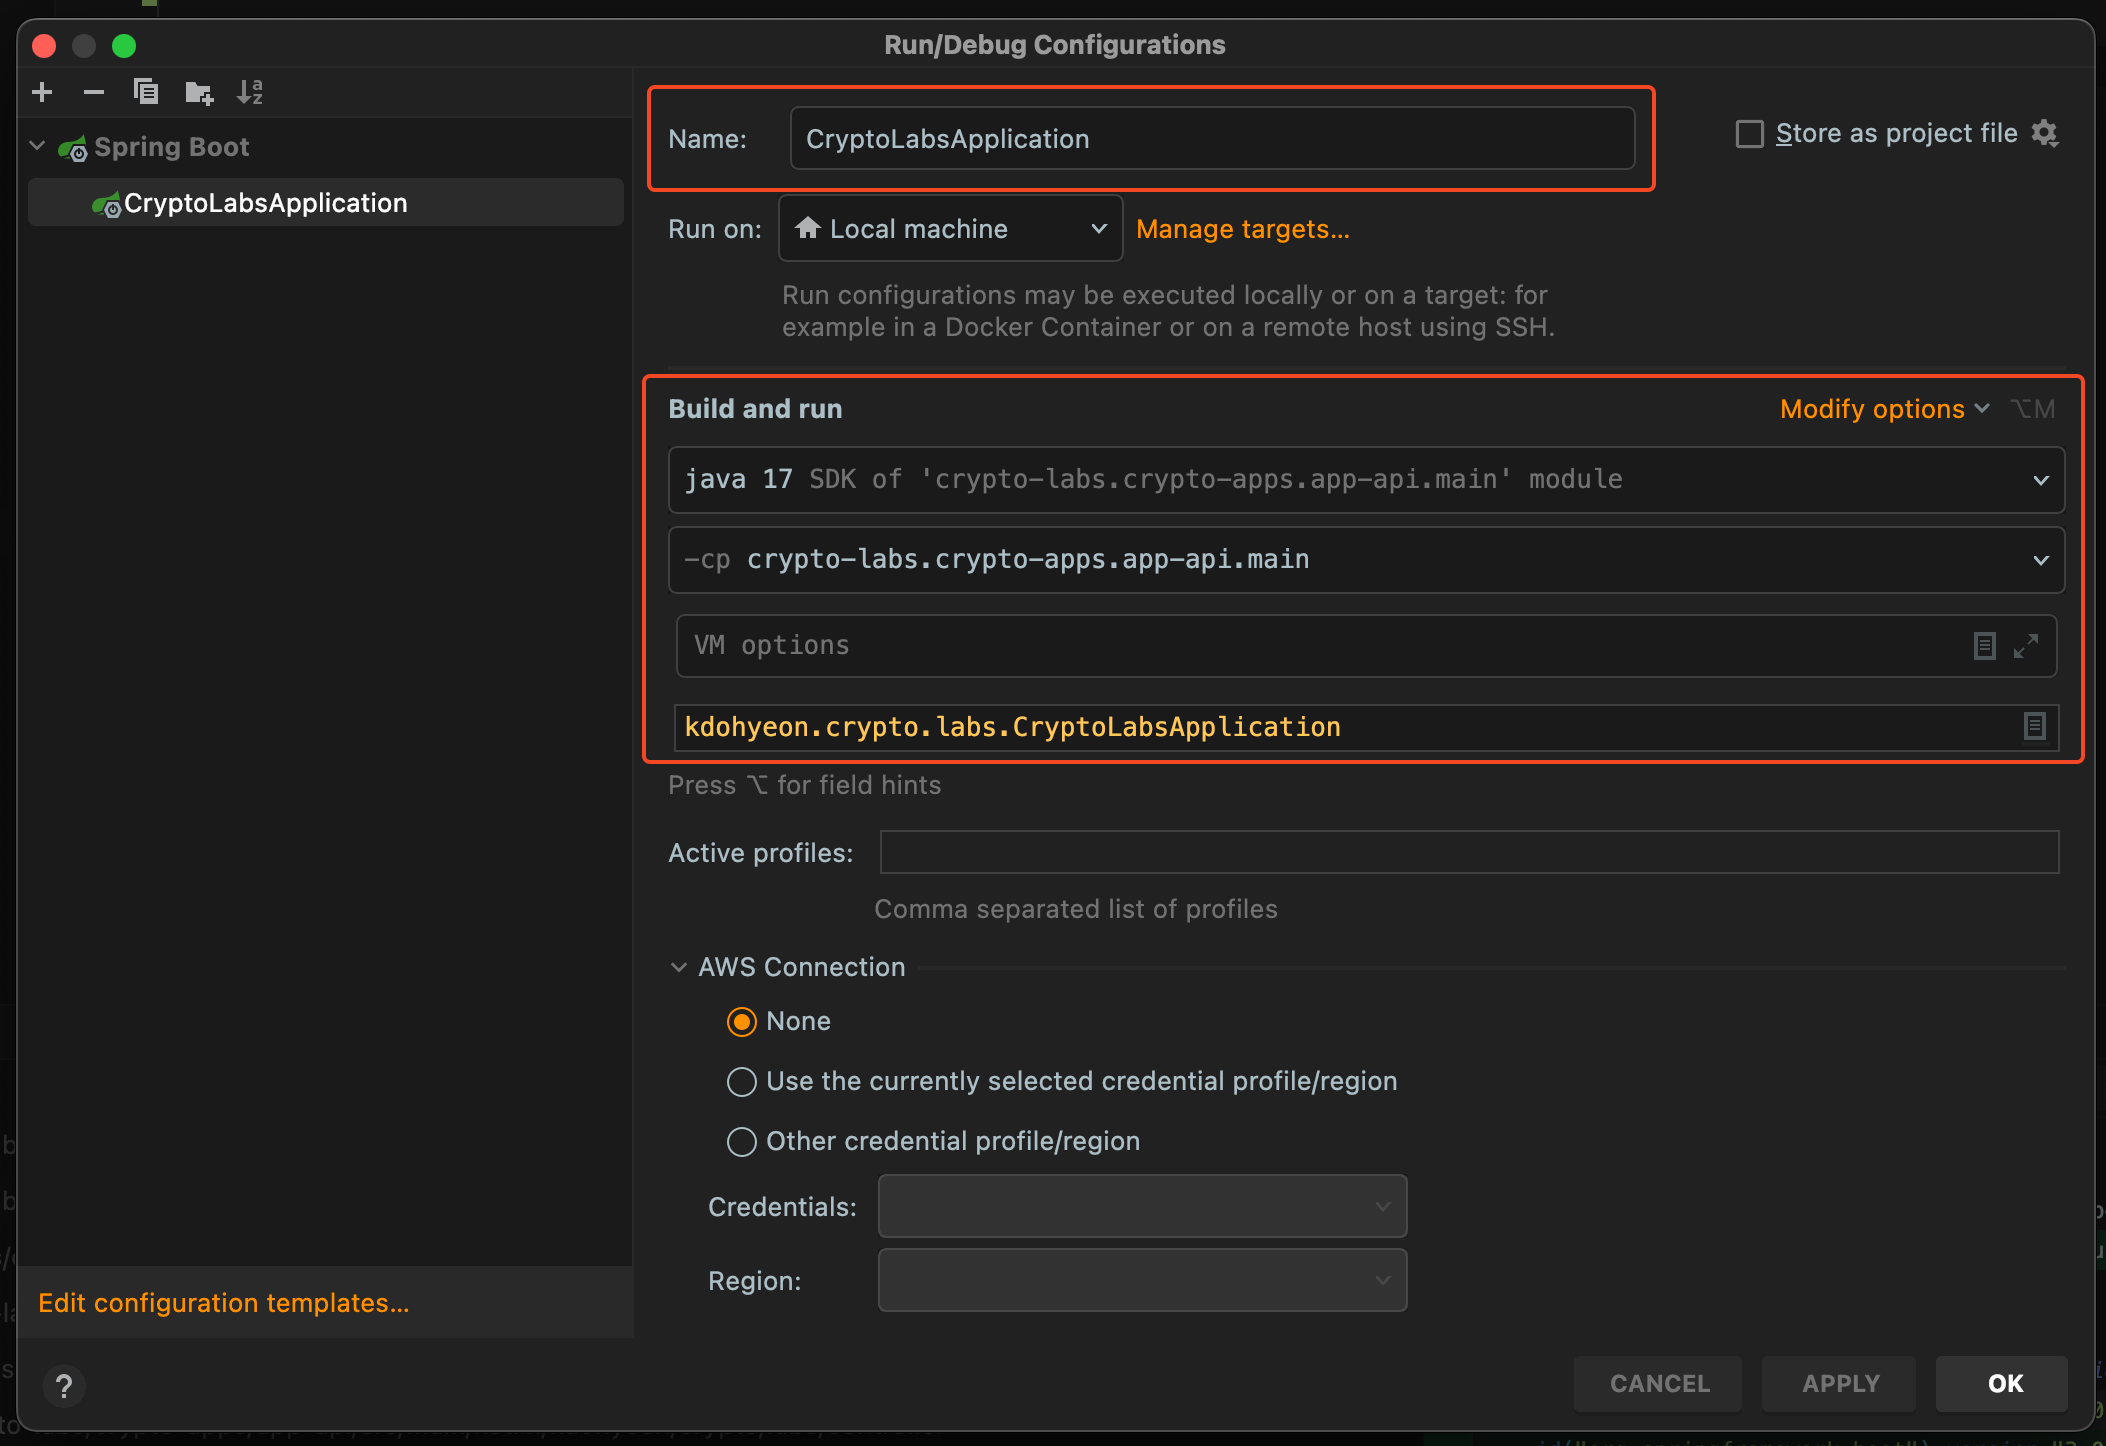Click in the Active profiles input field
Screen dimensions: 2106x1446
(1468, 853)
